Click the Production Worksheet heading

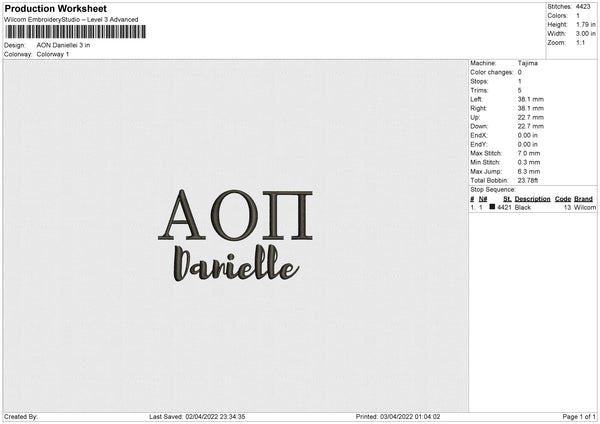point(55,8)
